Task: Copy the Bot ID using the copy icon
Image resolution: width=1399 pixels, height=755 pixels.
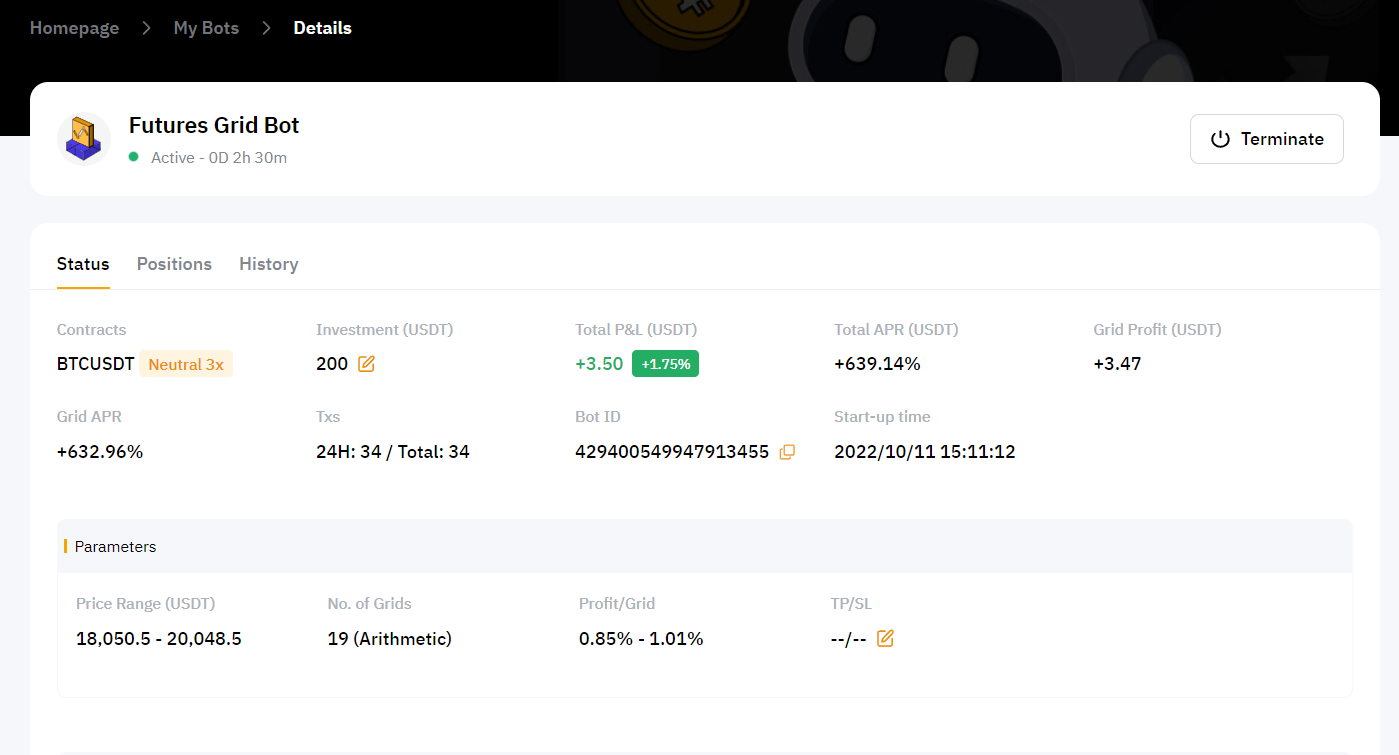Action: [787, 452]
